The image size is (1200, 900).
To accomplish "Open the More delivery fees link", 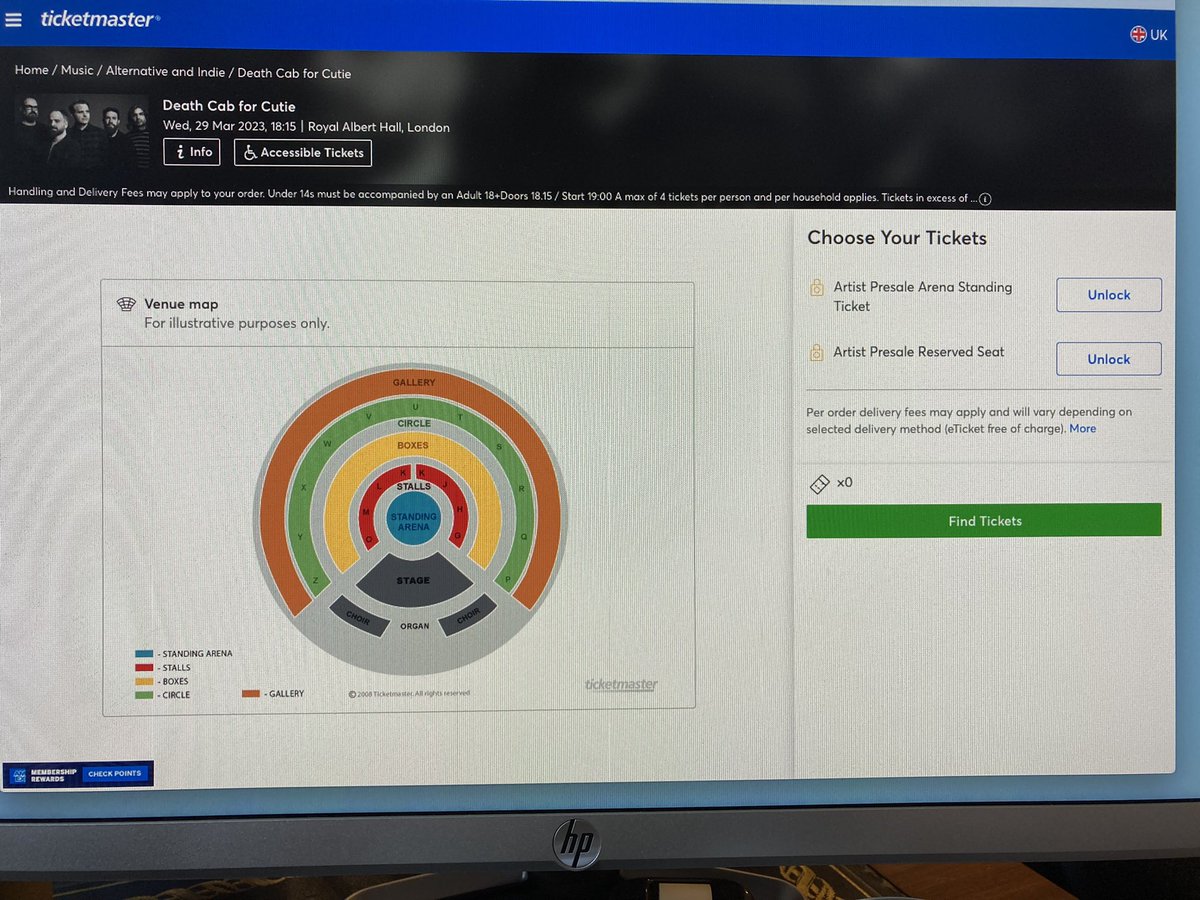I will pyautogui.click(x=1083, y=429).
